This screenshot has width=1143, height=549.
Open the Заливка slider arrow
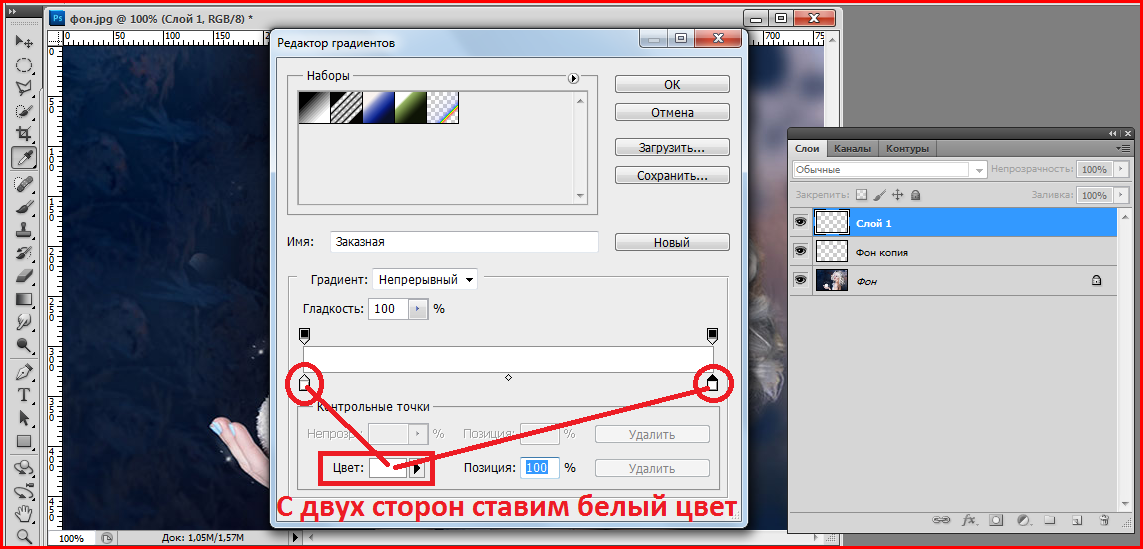pyautogui.click(x=1120, y=195)
